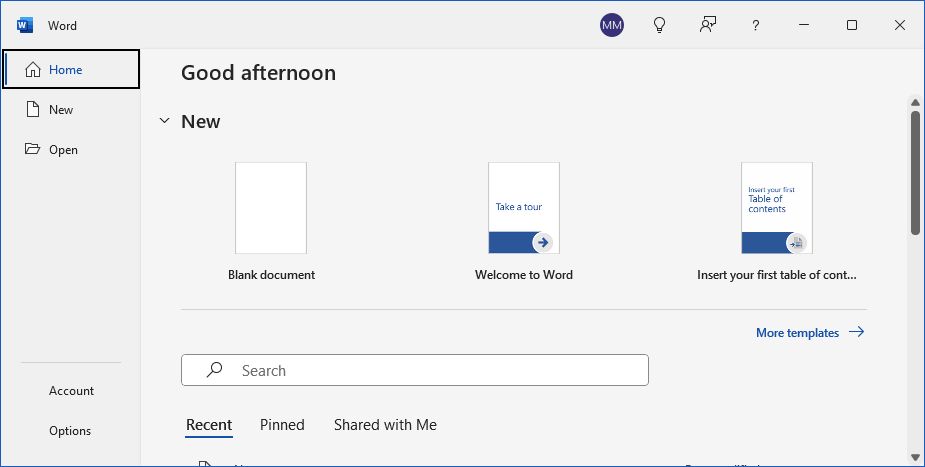Screen dimensions: 925x467
Task: Click the magnifier icon in the Search box
Action: tap(214, 370)
